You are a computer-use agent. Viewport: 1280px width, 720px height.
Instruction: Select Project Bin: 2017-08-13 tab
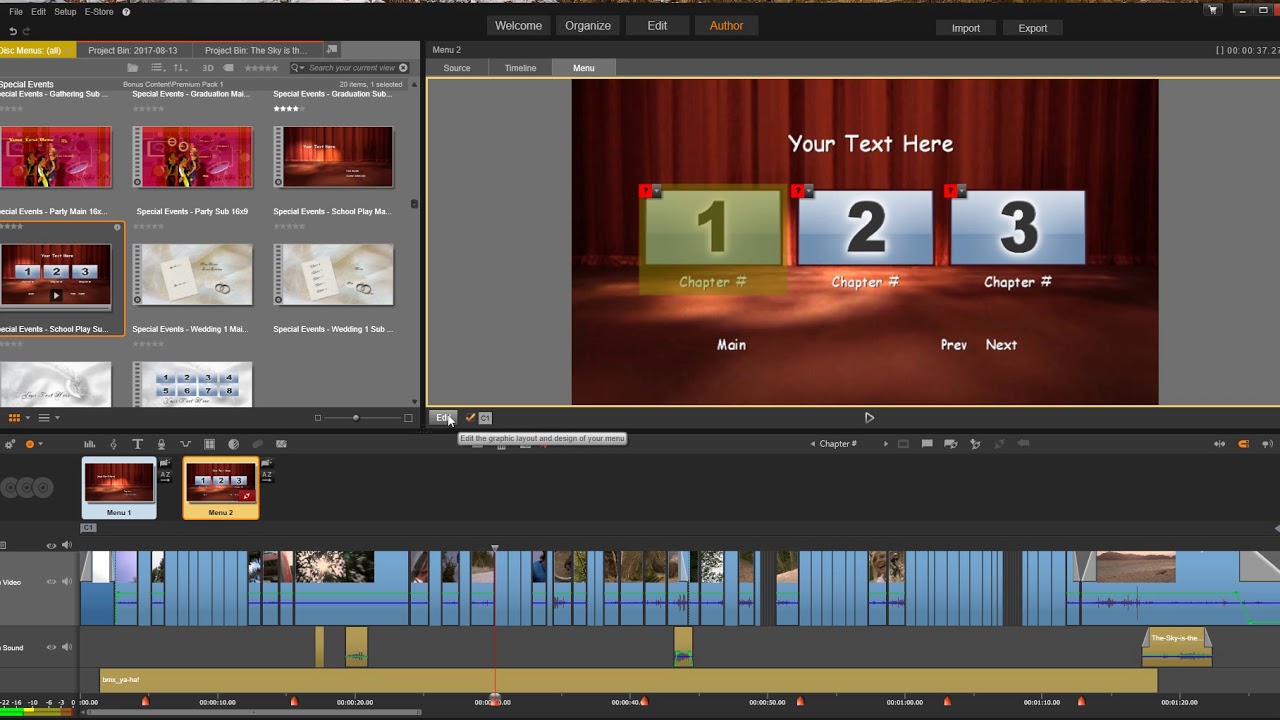click(x=132, y=50)
